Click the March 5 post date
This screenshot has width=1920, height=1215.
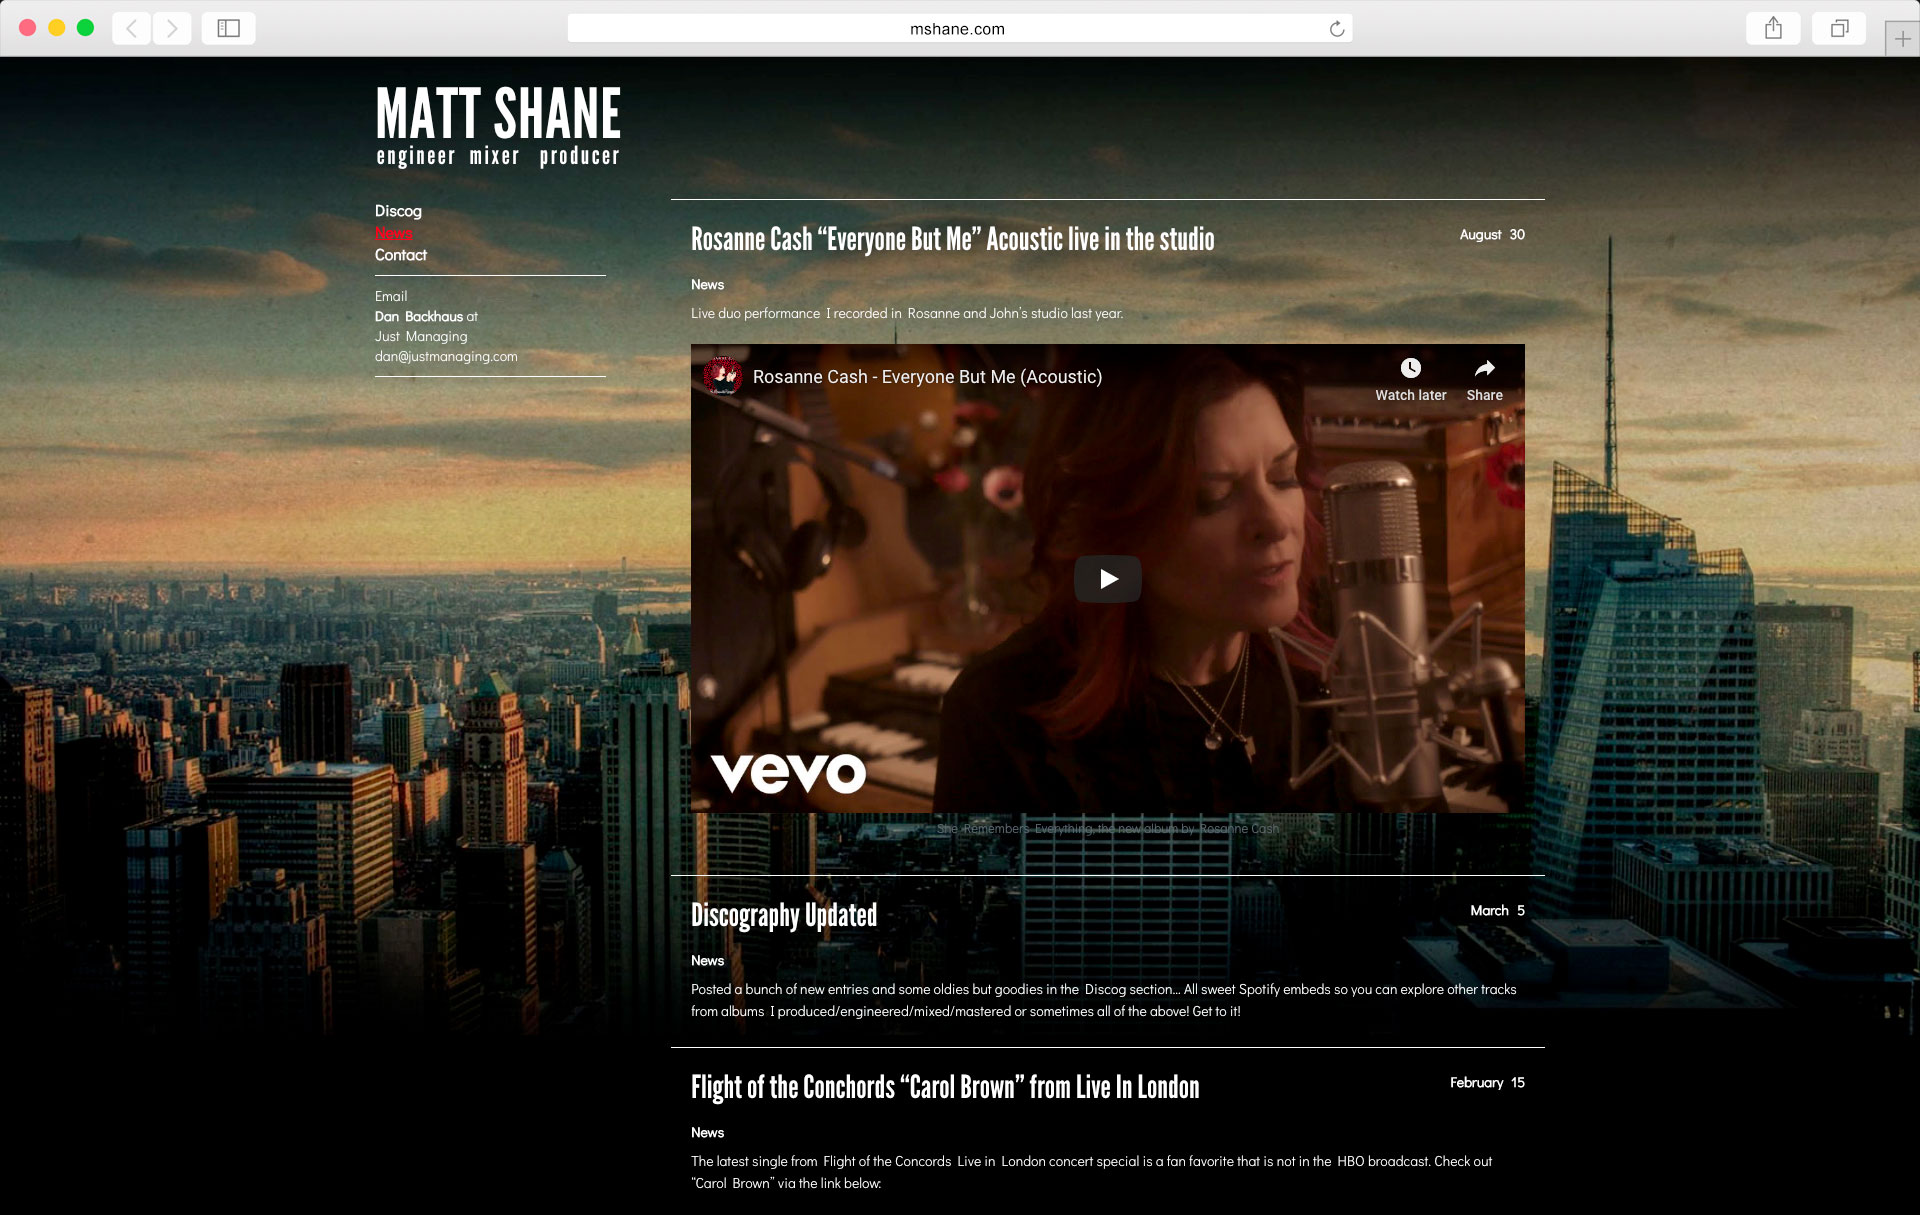coord(1497,911)
